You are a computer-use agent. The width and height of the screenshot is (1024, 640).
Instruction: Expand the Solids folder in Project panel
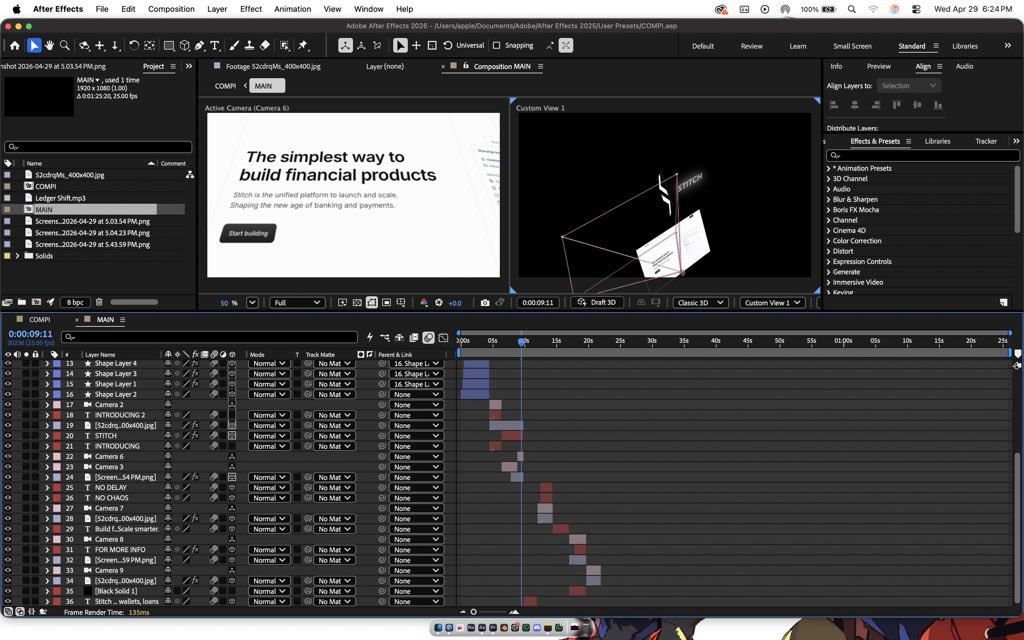pos(16,254)
